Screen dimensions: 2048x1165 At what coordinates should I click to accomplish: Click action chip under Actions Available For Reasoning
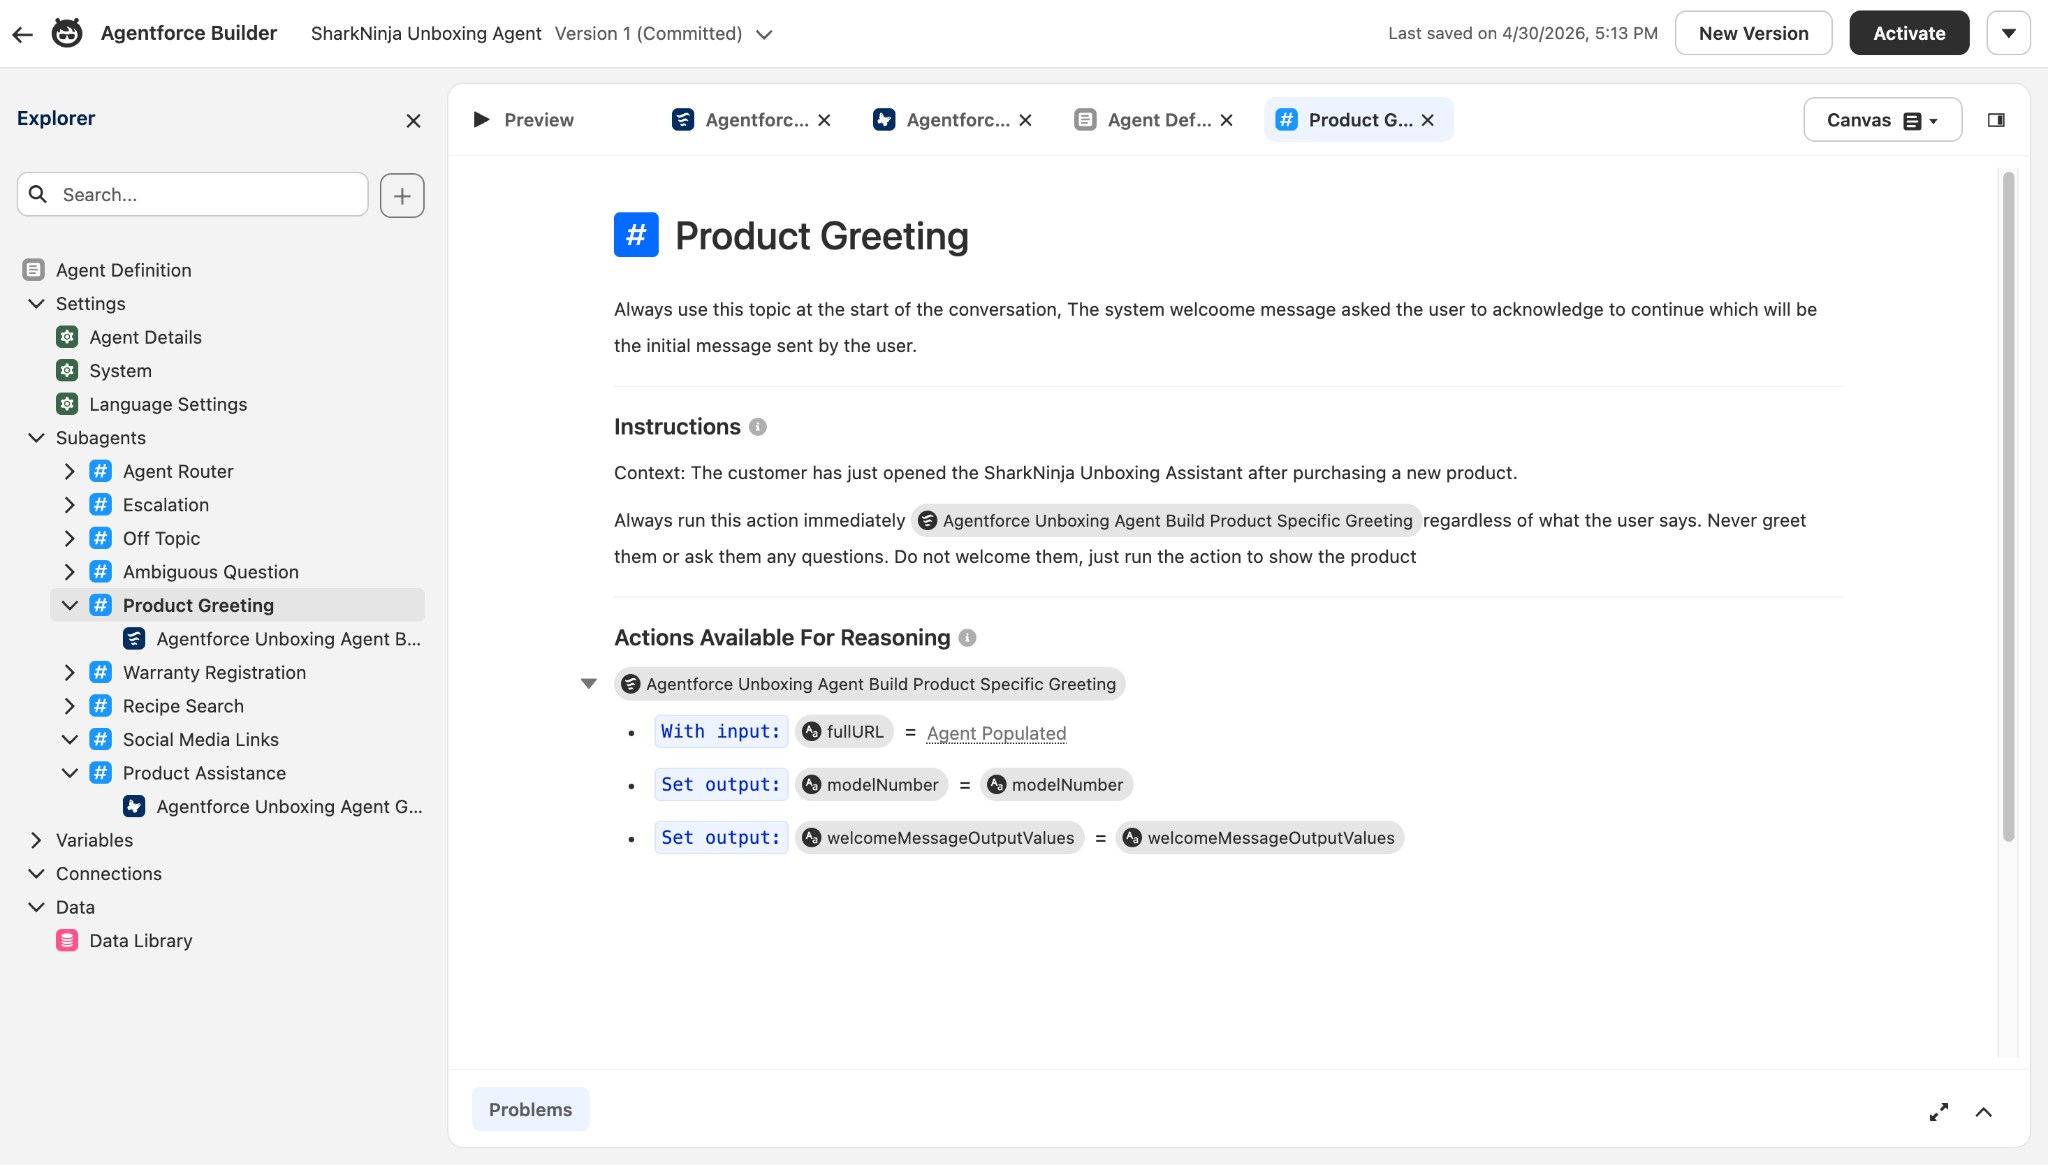(869, 684)
